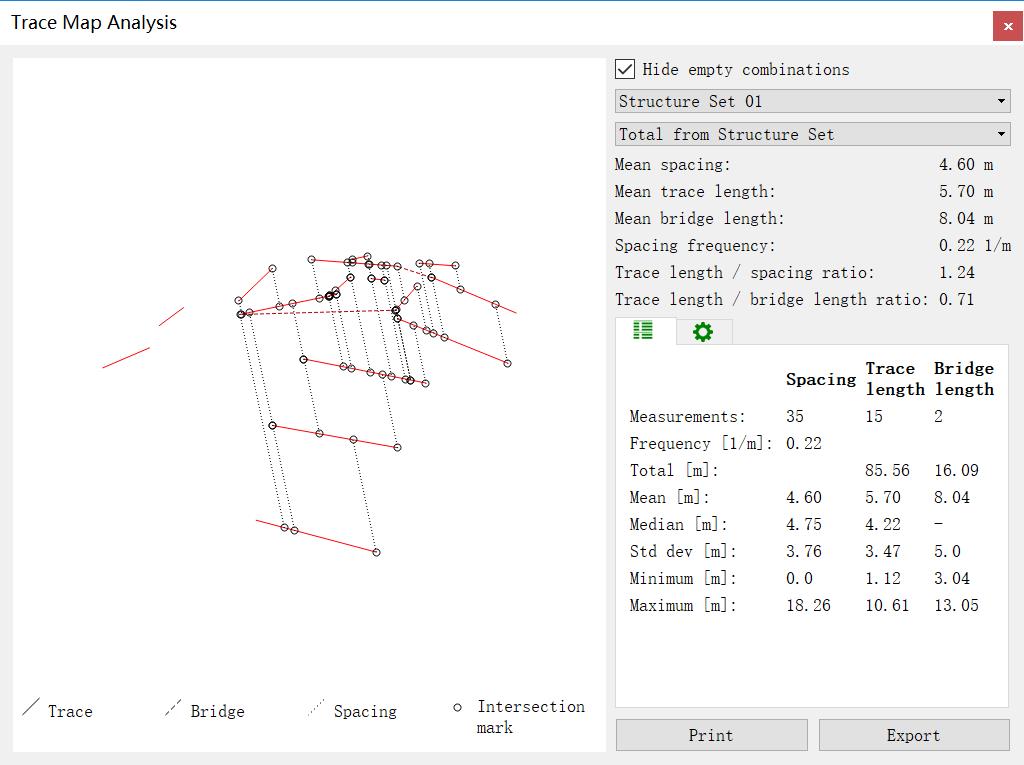
Task: Click the Spacing dotted-line legend symbol
Action: [x=317, y=710]
